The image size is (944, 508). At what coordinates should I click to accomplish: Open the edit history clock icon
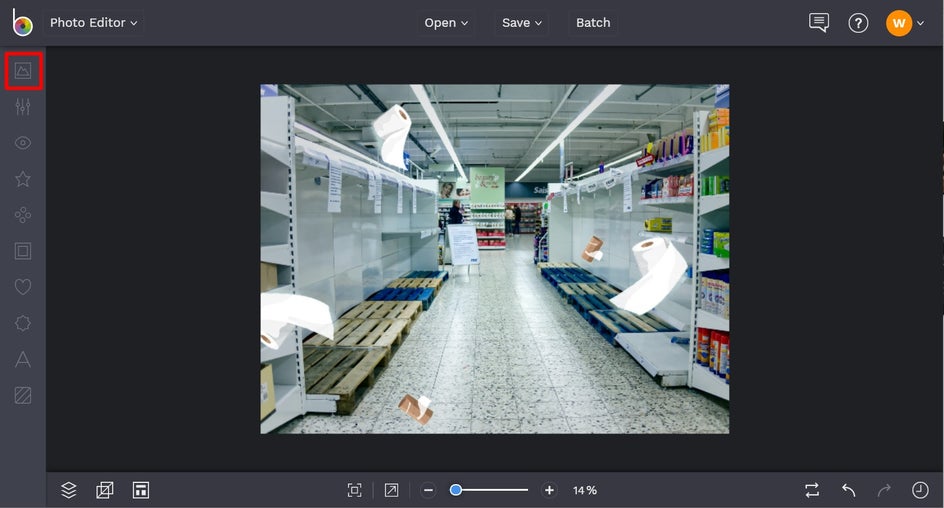[920, 490]
